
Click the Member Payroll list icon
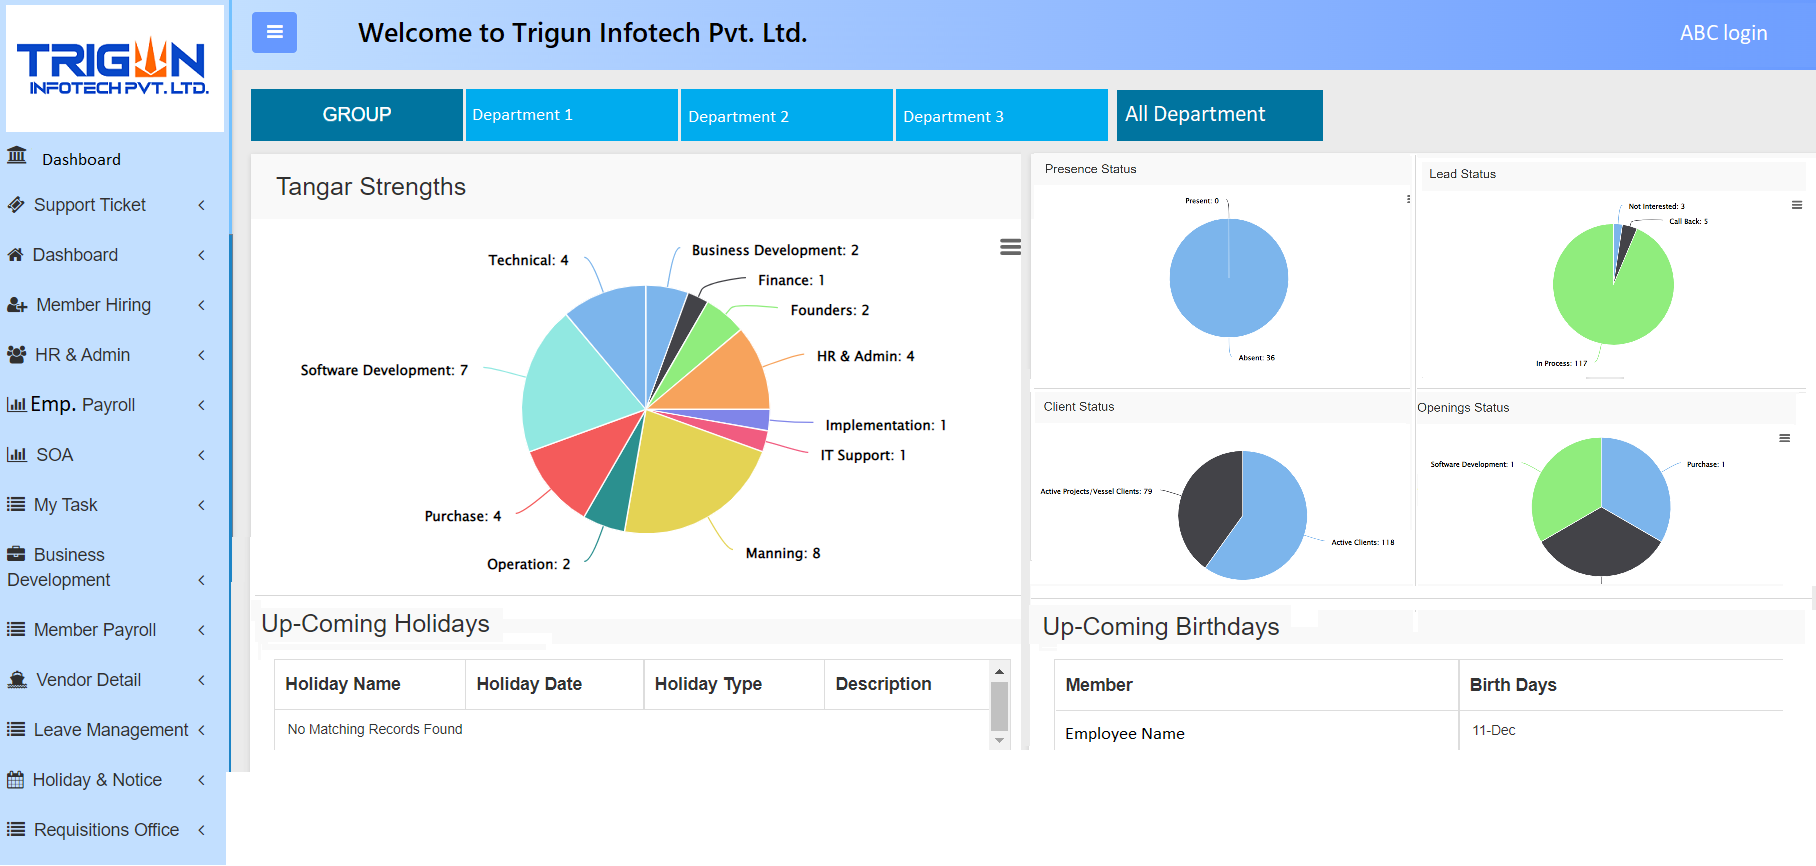click(x=16, y=630)
